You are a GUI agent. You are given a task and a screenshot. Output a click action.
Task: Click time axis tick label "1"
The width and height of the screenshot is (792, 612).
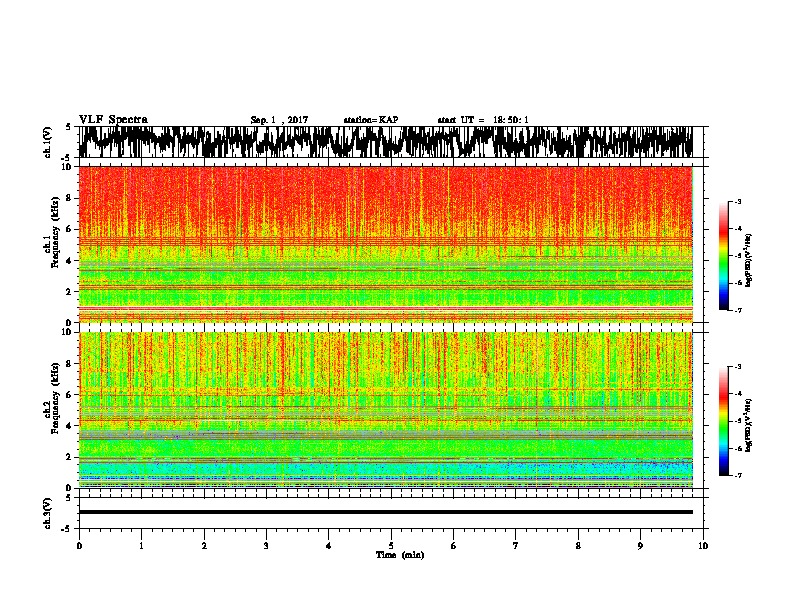click(x=141, y=546)
